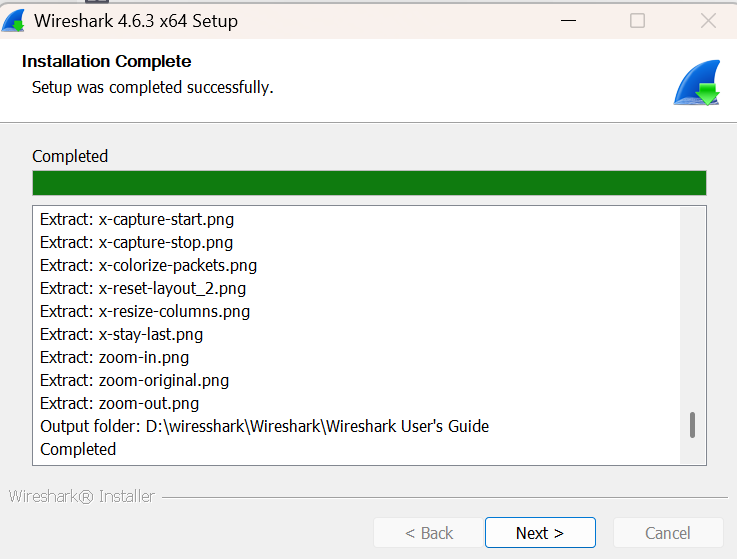Click the 'Completed' status label above progress bar

click(70, 156)
